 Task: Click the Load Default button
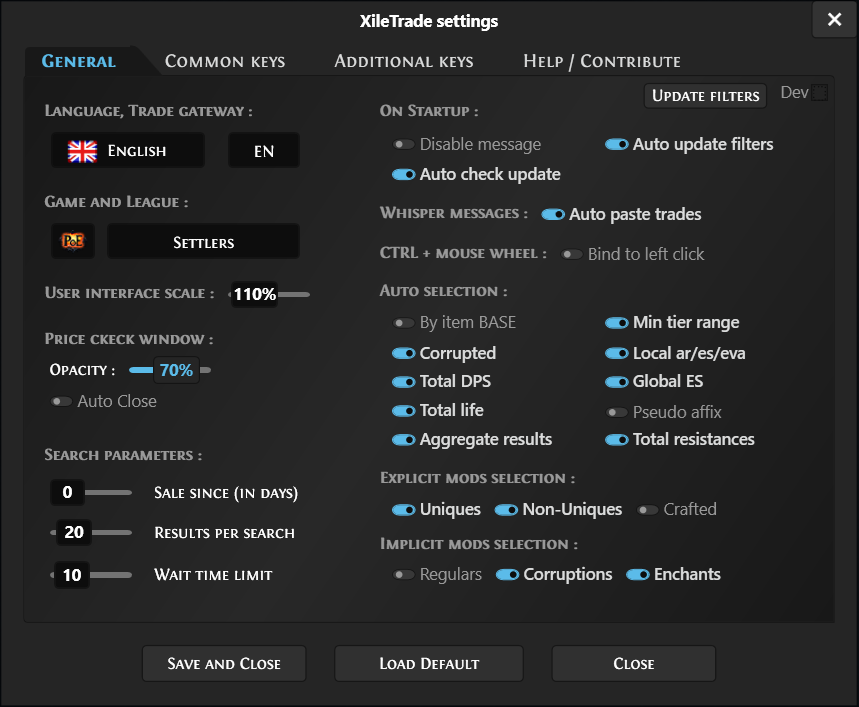[429, 663]
